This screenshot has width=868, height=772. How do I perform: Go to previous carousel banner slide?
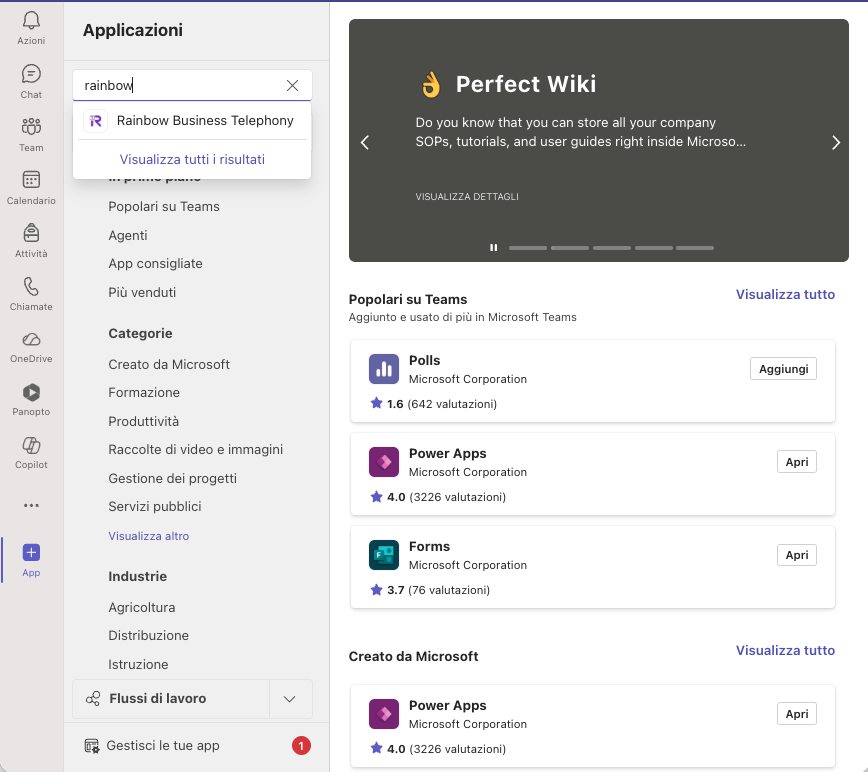(x=365, y=143)
